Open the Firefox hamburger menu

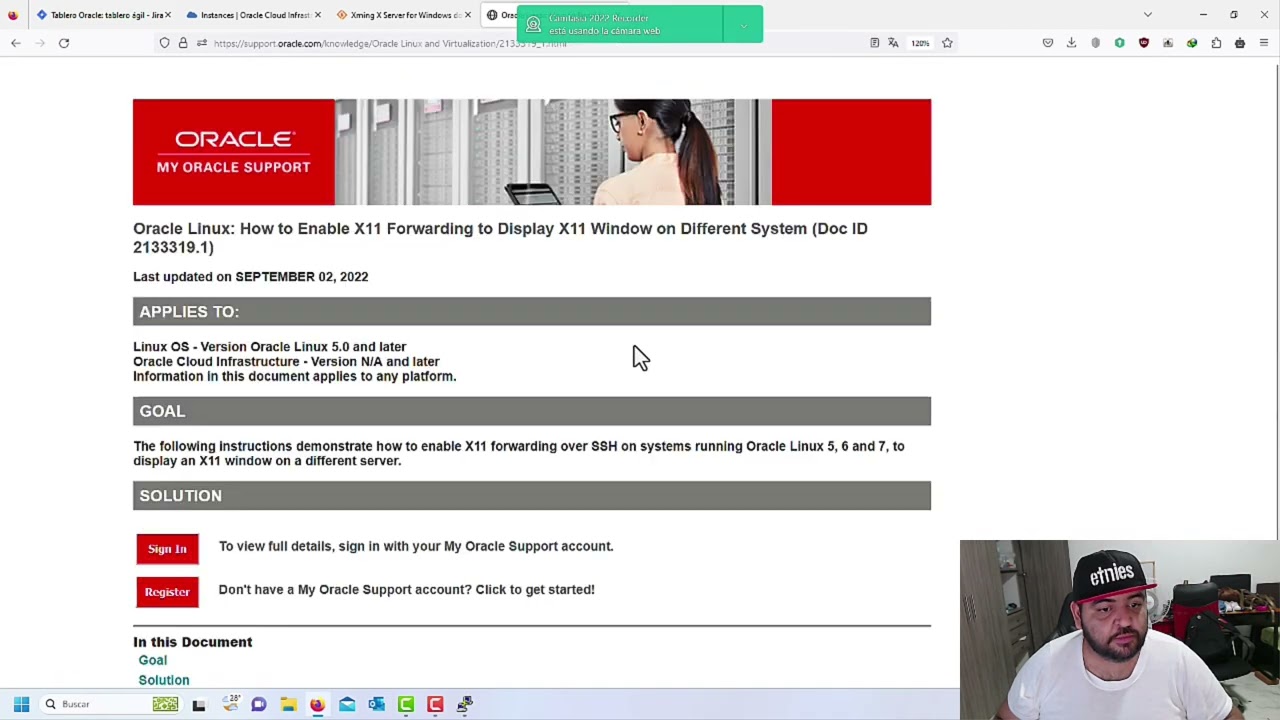(x=1264, y=43)
